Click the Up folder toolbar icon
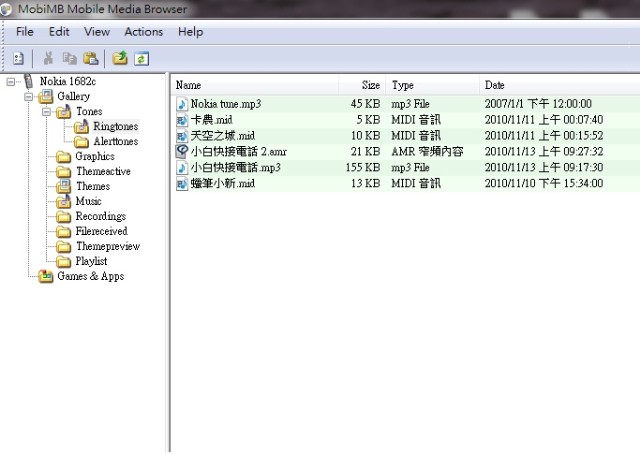The width and height of the screenshot is (640, 454). [120, 59]
